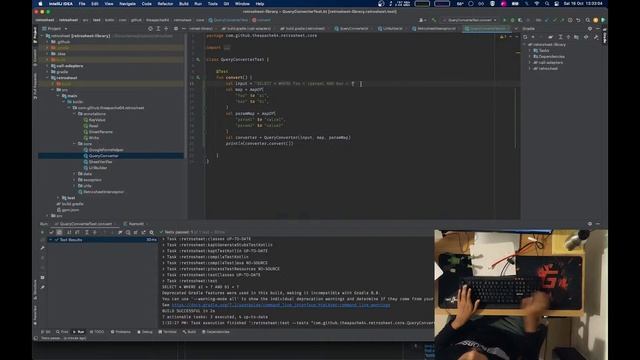
Task: Expand the folded import line
Action: [227, 48]
